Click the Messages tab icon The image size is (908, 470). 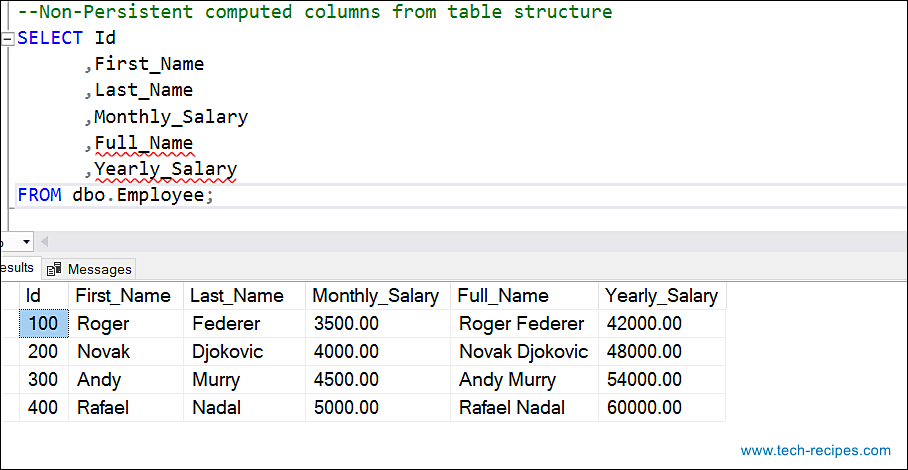[x=54, y=269]
